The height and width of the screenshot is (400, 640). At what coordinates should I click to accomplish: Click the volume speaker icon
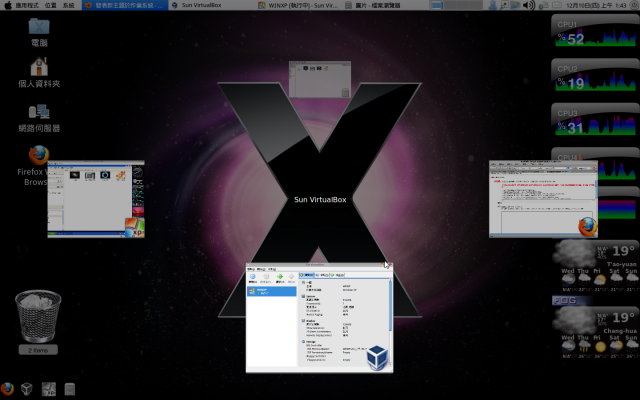529,5
